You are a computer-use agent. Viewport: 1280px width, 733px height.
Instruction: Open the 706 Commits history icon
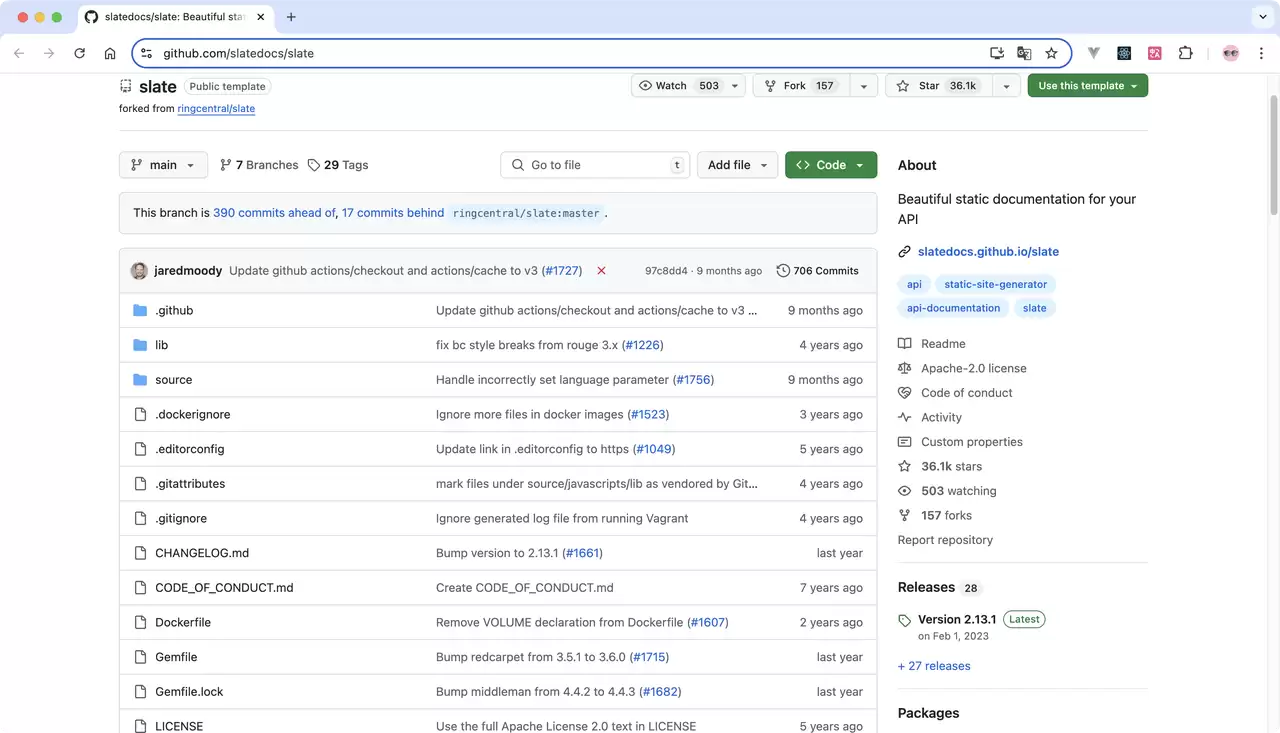[x=783, y=271]
